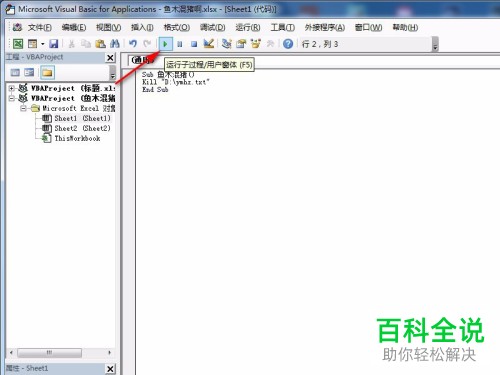500x375 pixels.
Task: Close the 属性 - Sheet1 properties panel
Action: [x=110, y=369]
